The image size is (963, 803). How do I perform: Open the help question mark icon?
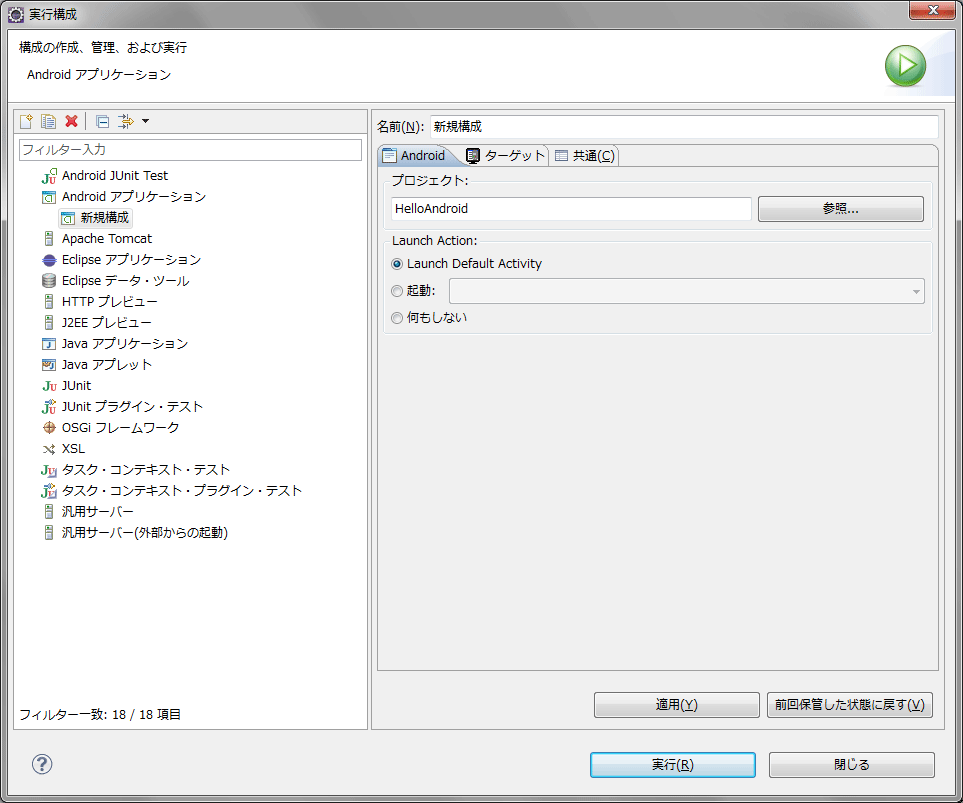pos(42,764)
